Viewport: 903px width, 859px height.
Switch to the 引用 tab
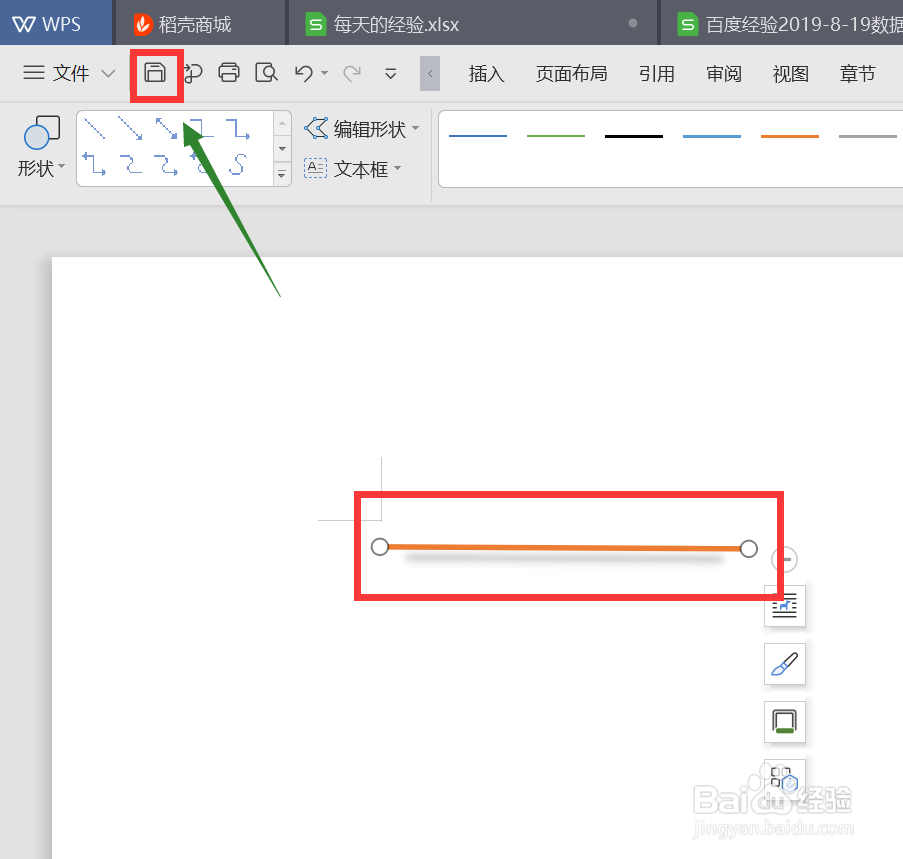coord(657,74)
